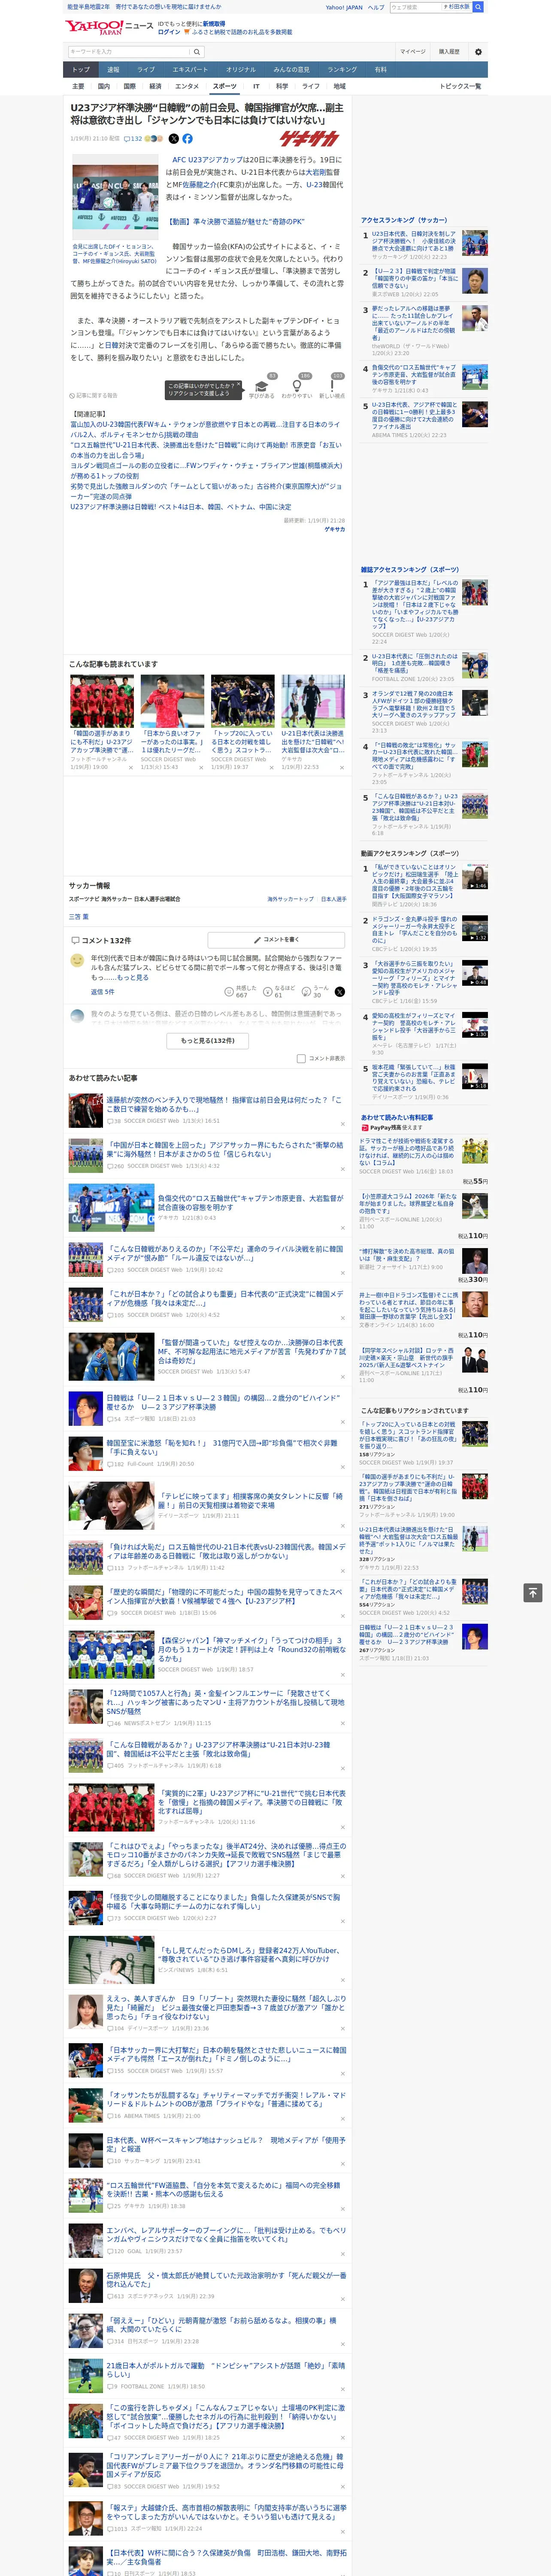Open the トップ navigation tab
551x2576 pixels.
(x=81, y=69)
